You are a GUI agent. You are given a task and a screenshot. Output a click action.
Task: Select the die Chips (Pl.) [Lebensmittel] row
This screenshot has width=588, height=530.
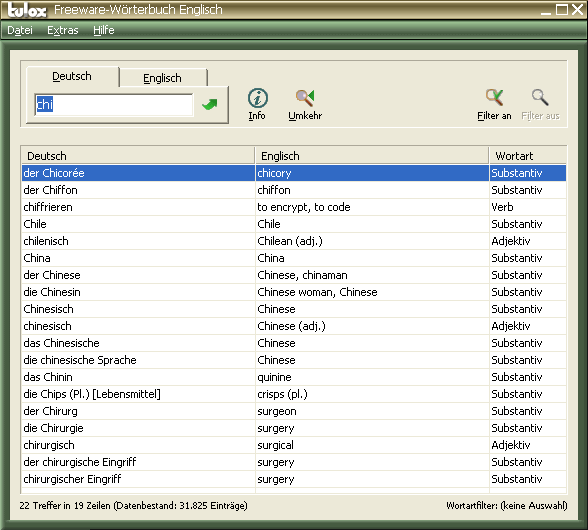[x=294, y=394]
